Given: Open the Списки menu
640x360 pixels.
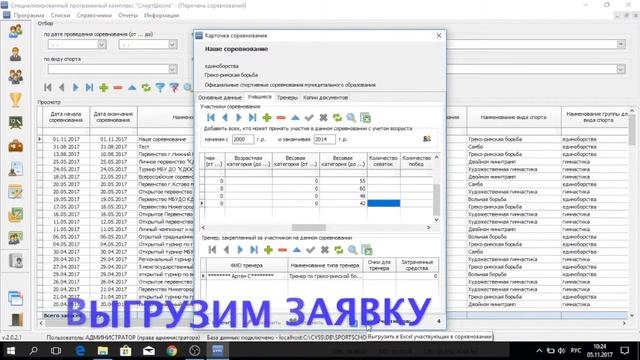Looking at the screenshot, I should (60, 15).
